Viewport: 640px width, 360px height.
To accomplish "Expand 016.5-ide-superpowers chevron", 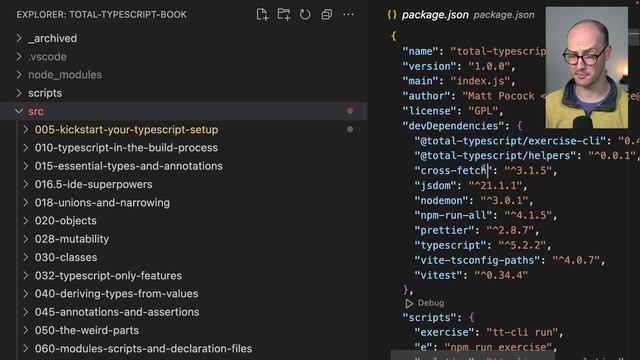I will pos(26,184).
